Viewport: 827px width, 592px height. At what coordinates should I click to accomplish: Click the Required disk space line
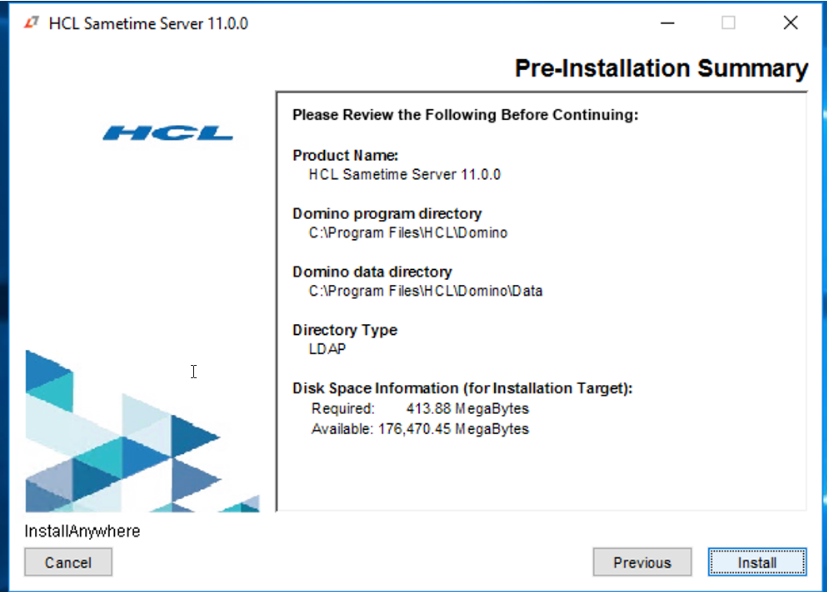[x=420, y=408]
